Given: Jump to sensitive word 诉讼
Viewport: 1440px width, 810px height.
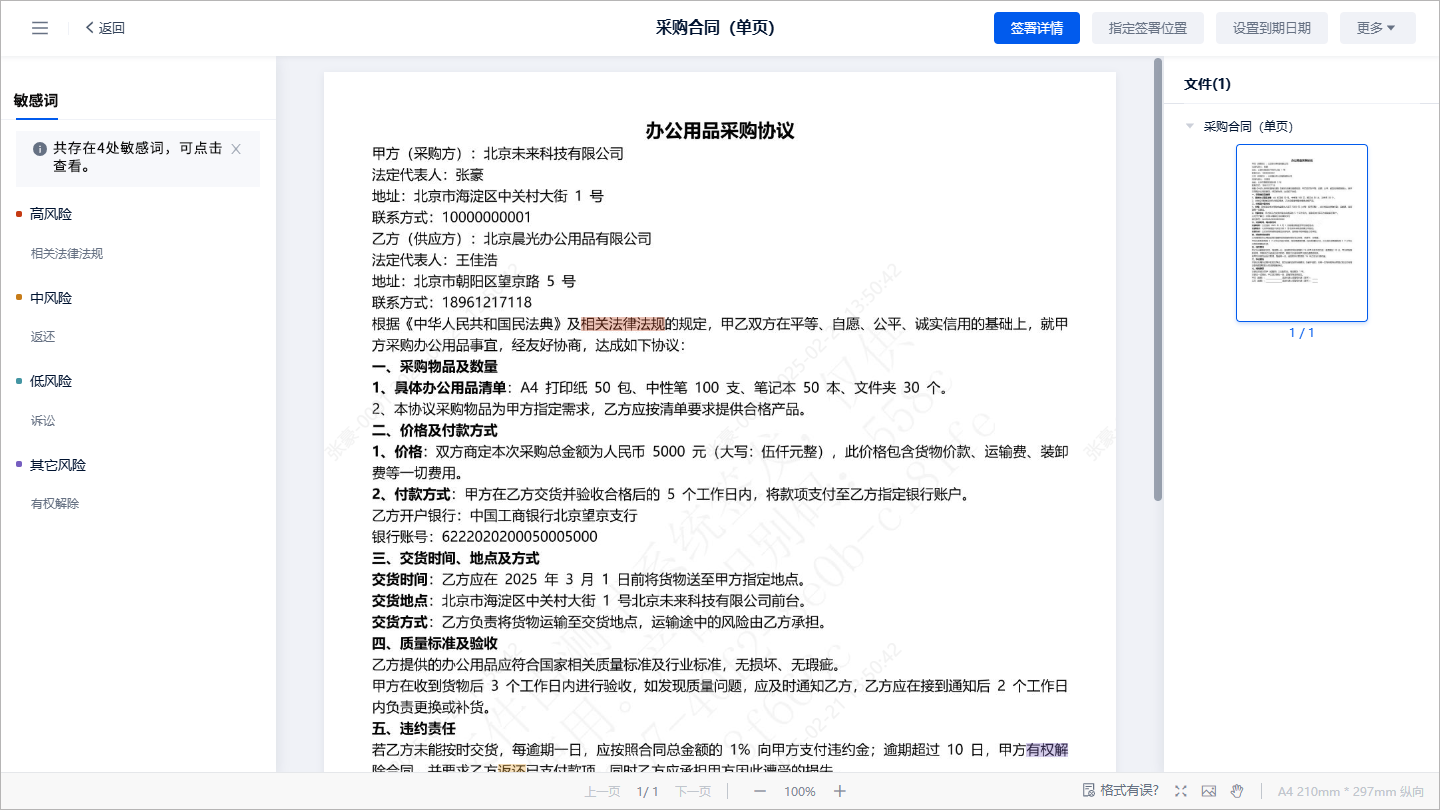Looking at the screenshot, I should point(43,421).
